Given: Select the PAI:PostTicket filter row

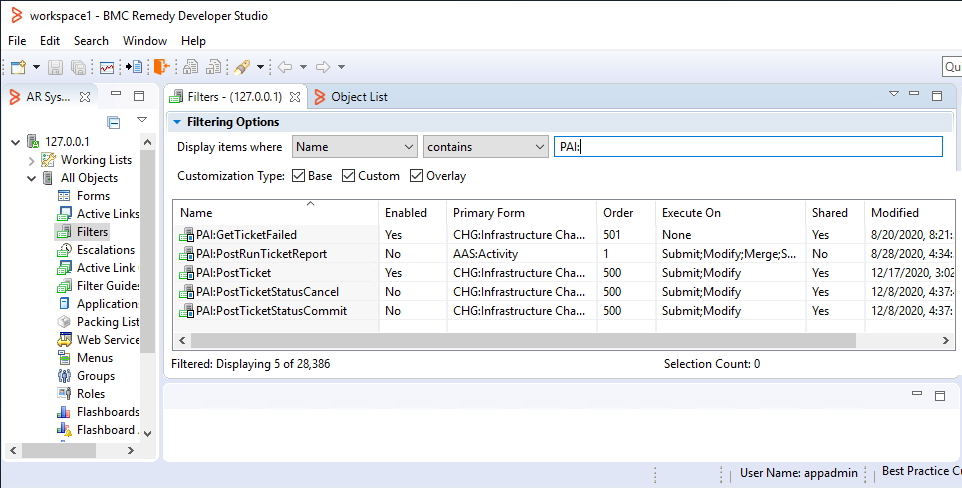Looking at the screenshot, I should coord(564,273).
